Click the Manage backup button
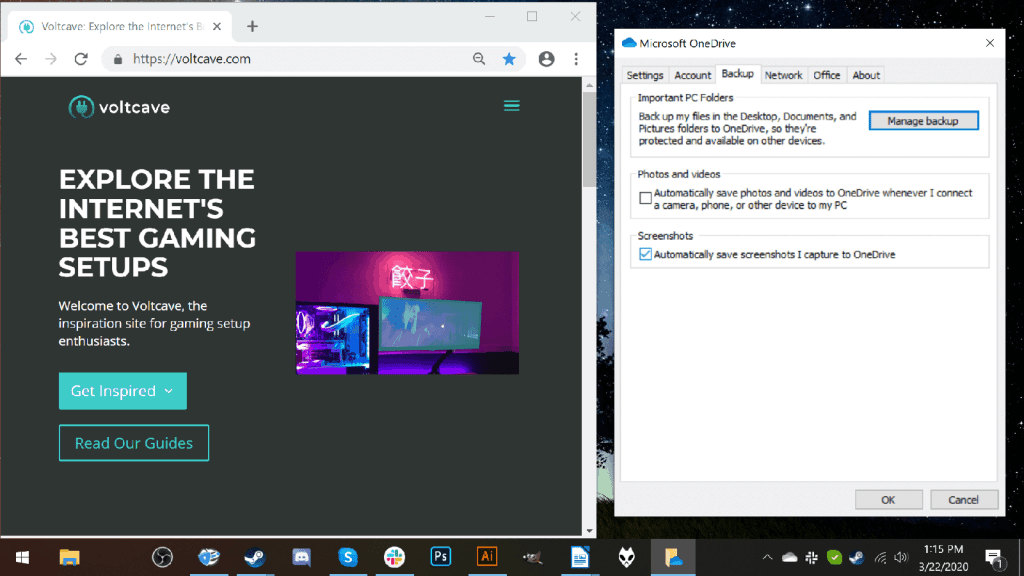Viewport: 1024px width, 576px height. (923, 121)
